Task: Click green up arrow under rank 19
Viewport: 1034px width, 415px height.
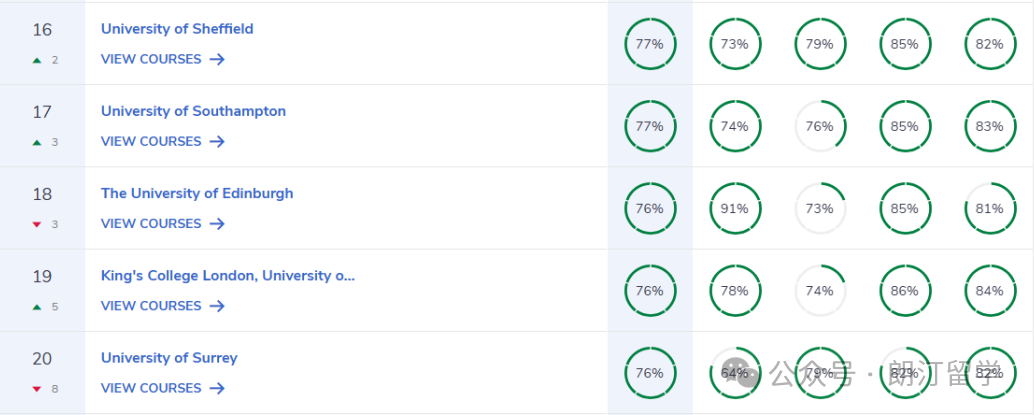Action: click(x=38, y=307)
